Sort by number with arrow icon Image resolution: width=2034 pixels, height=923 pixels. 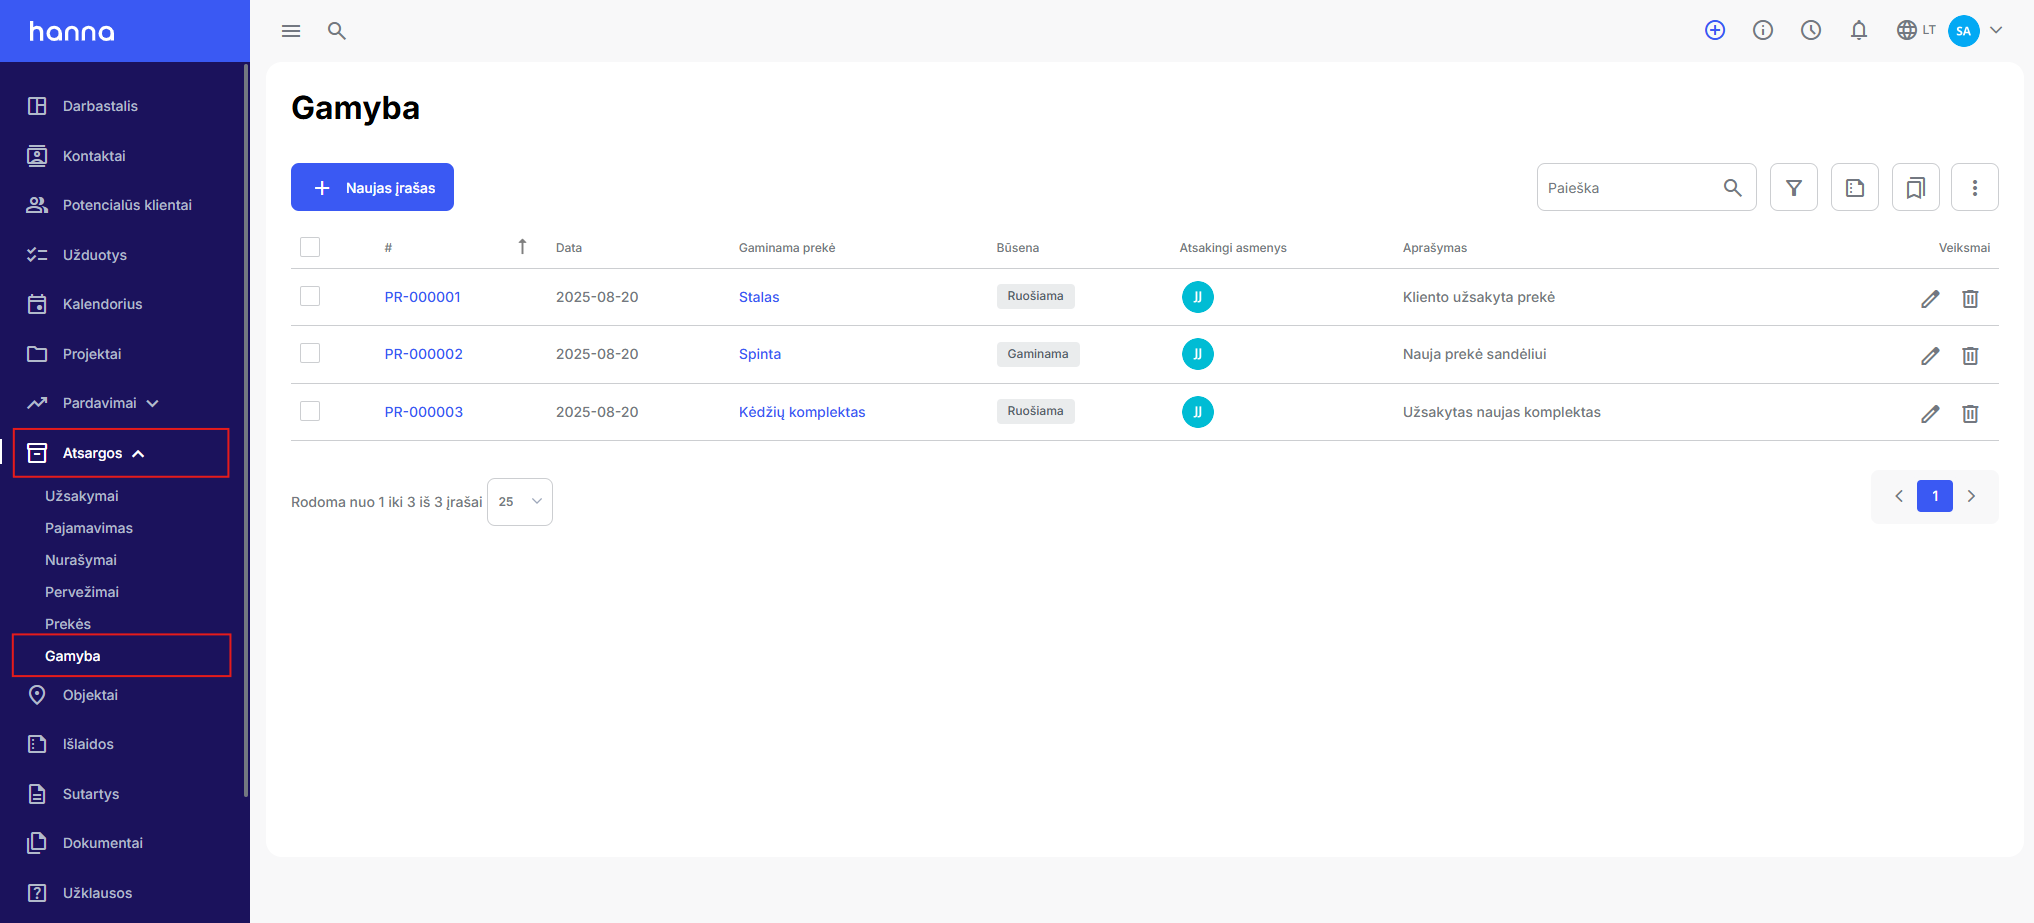coord(522,247)
